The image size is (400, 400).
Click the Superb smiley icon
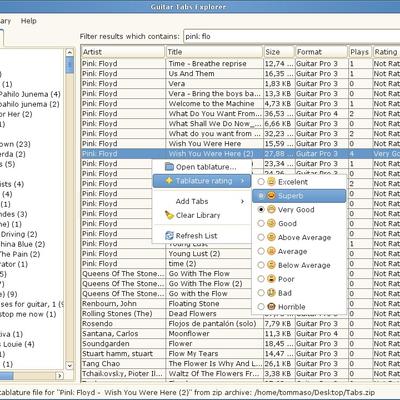[272, 196]
